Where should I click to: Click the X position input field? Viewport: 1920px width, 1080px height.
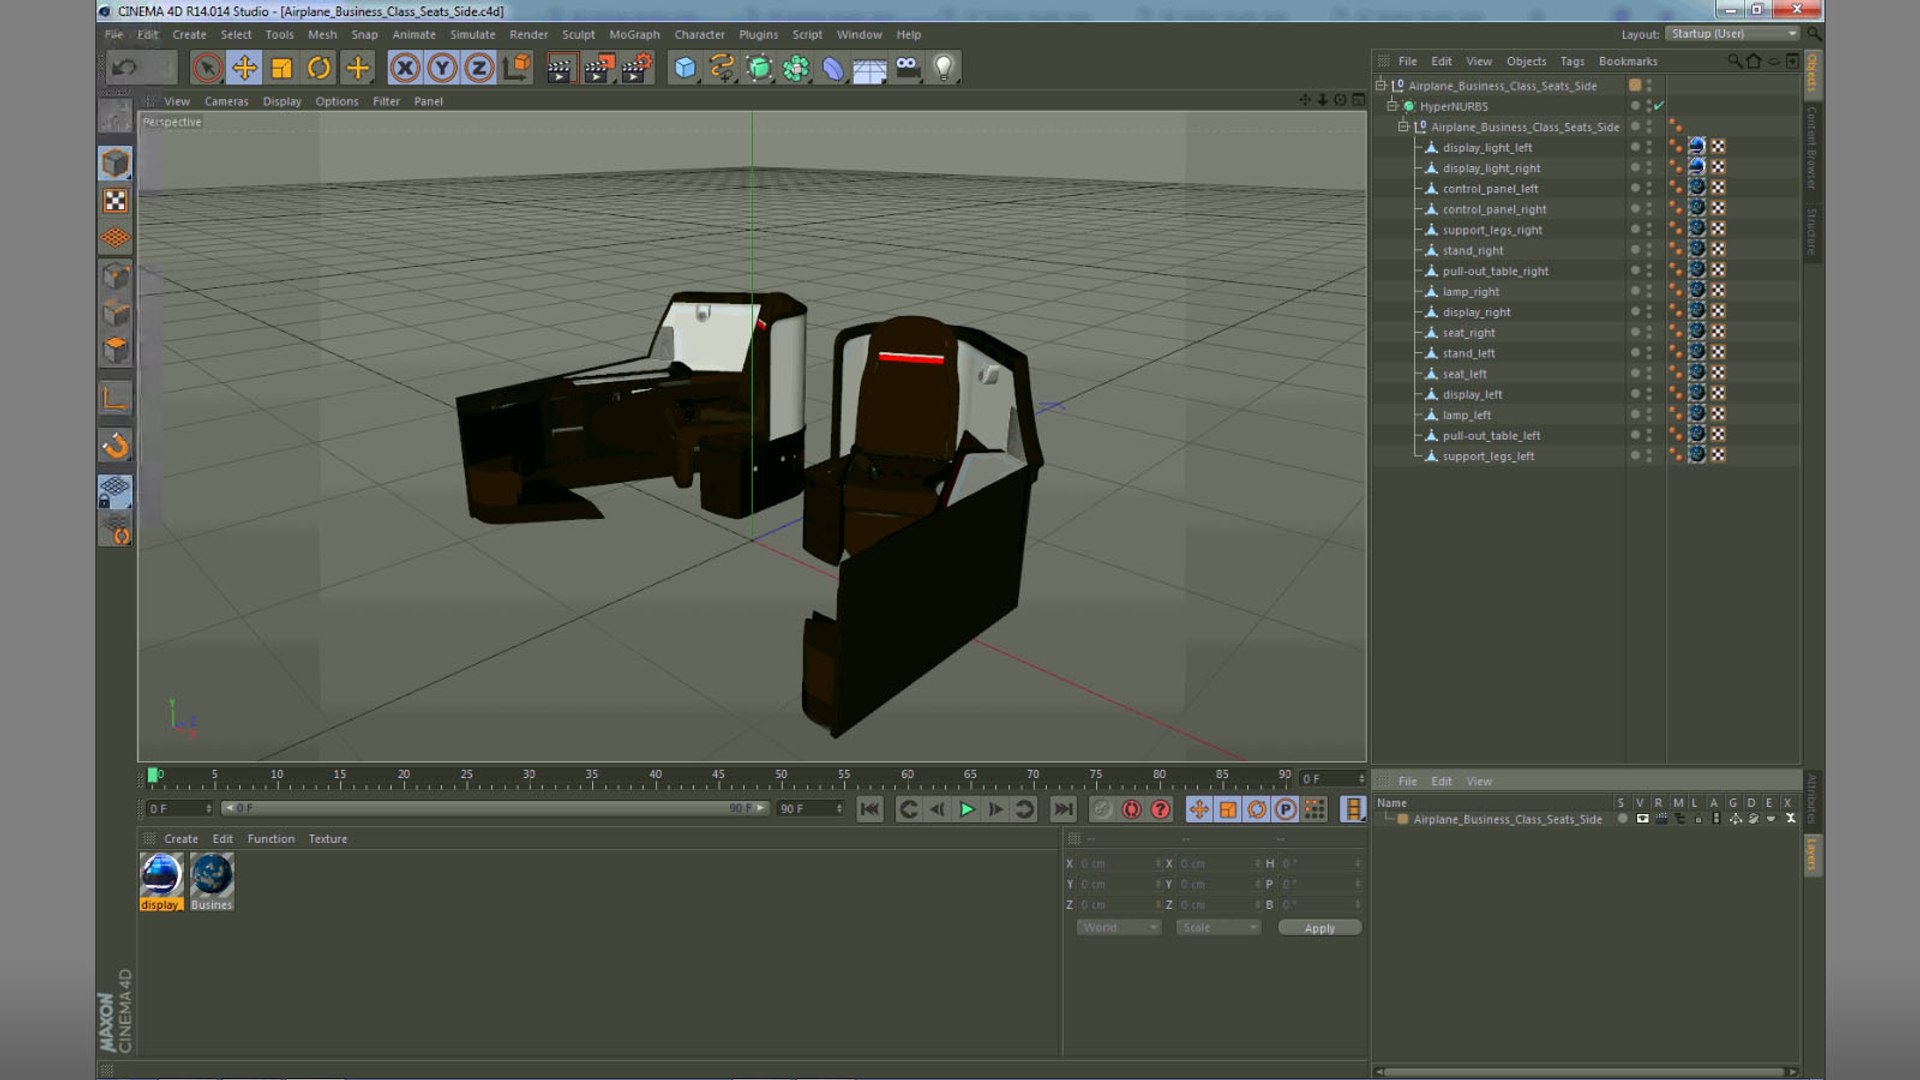click(1119, 863)
